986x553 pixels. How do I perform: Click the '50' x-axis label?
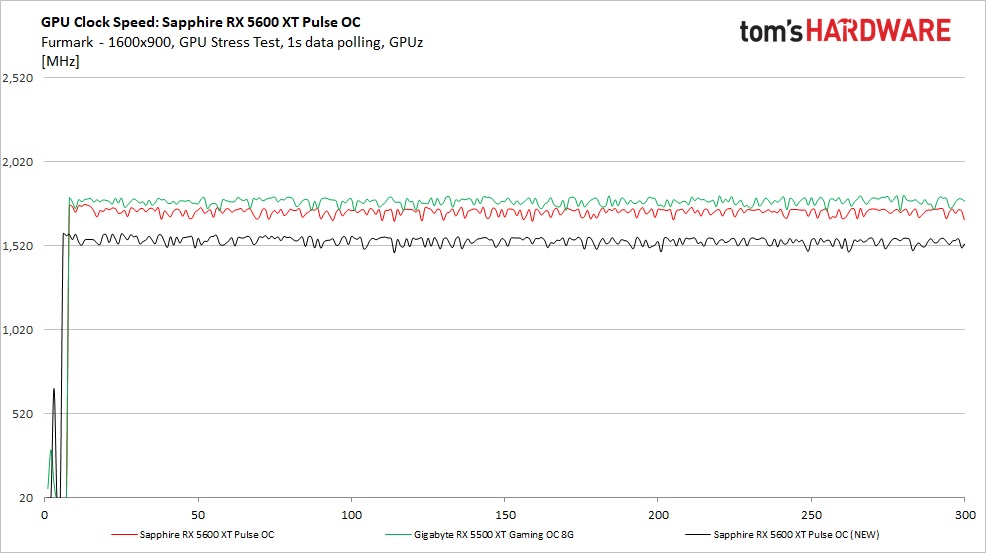coord(198,515)
